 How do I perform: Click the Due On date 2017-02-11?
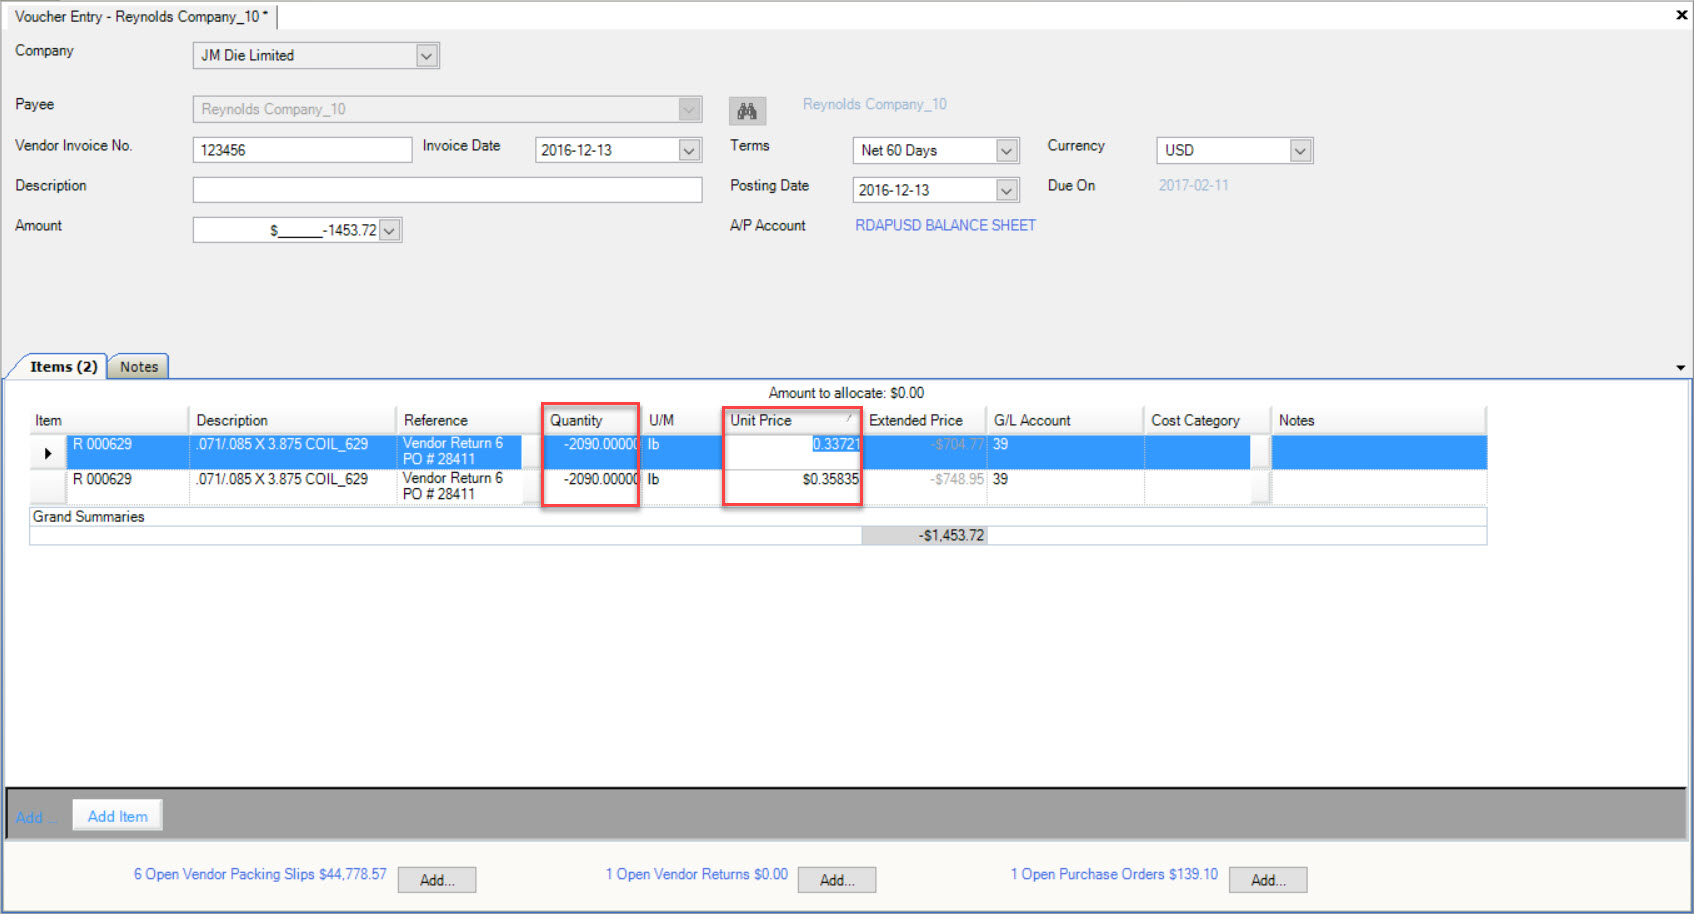1193,186
